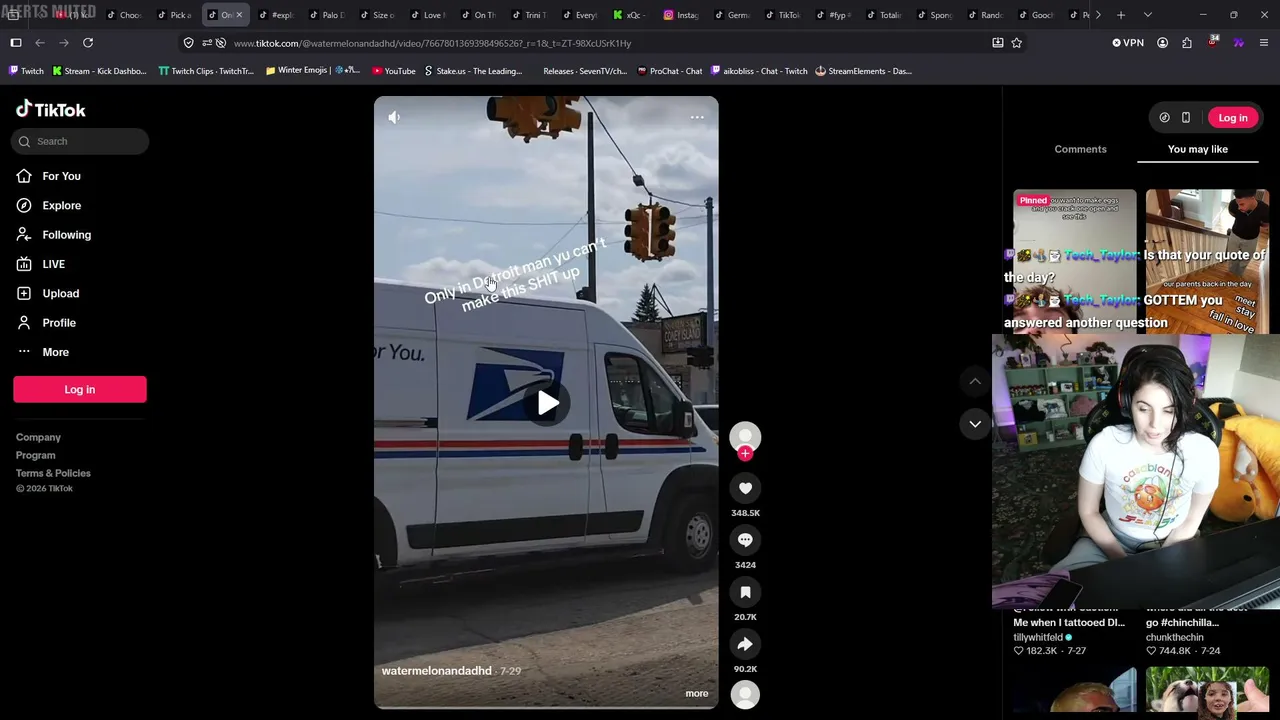Screen dimensions: 1280x720
Task: Click the phone app icon beside Log in
Action: (1186, 118)
